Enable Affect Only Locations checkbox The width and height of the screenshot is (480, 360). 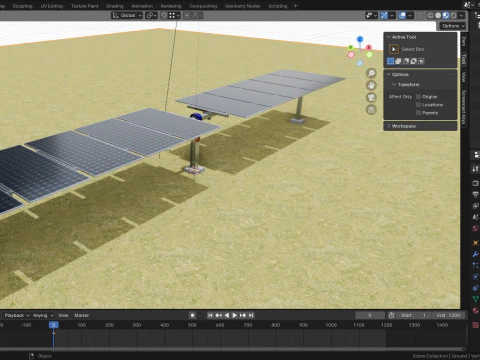pyautogui.click(x=419, y=105)
